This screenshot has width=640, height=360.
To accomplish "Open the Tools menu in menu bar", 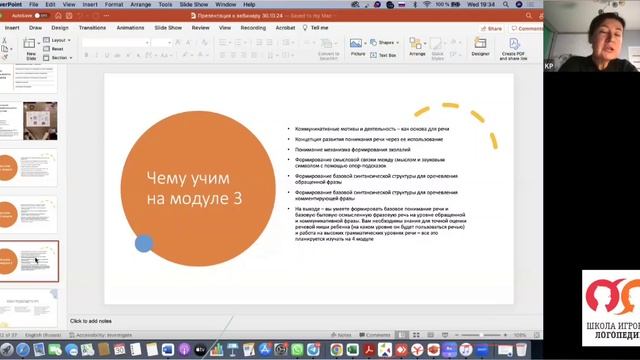I will 165,4.
